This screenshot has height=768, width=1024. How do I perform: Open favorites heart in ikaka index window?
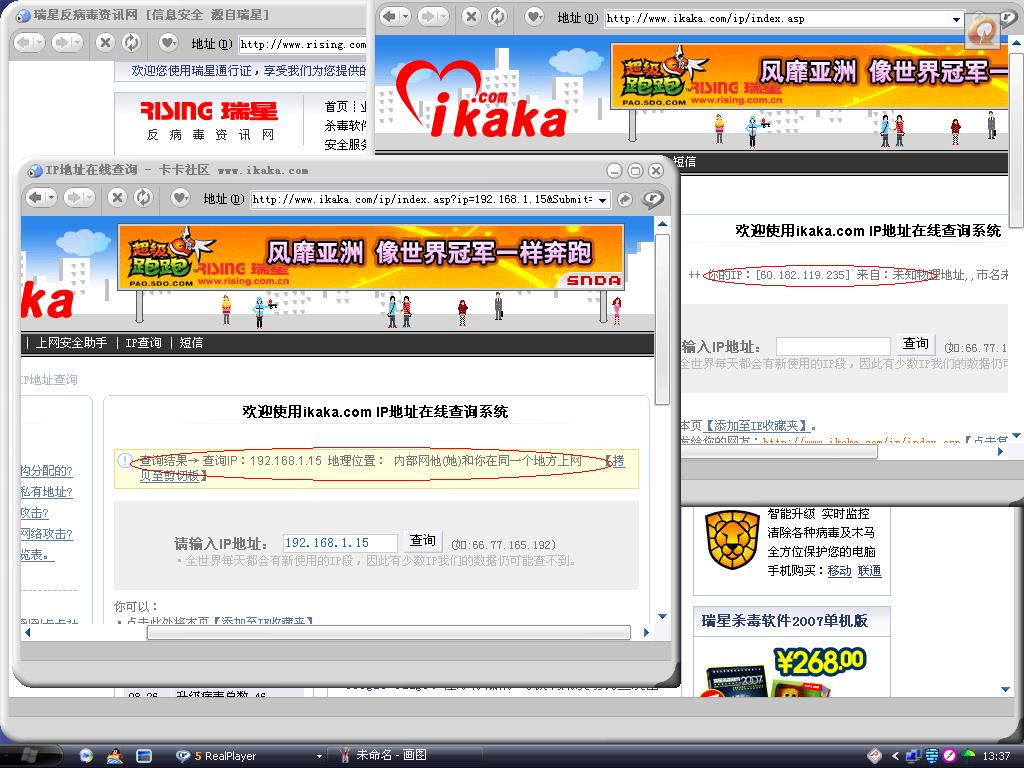[534, 16]
